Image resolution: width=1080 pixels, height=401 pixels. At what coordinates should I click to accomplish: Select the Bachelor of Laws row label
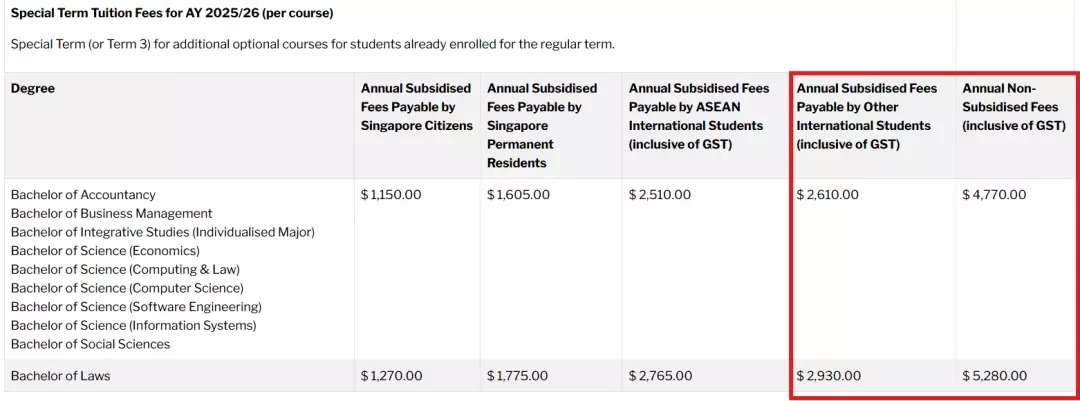(x=61, y=376)
